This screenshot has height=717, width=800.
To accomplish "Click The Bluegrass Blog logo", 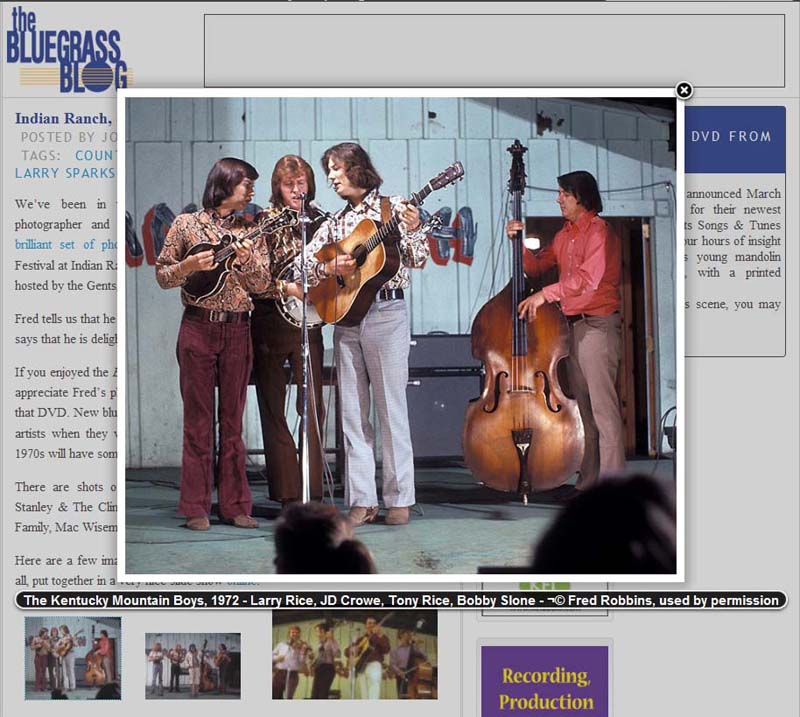I will tap(68, 50).
